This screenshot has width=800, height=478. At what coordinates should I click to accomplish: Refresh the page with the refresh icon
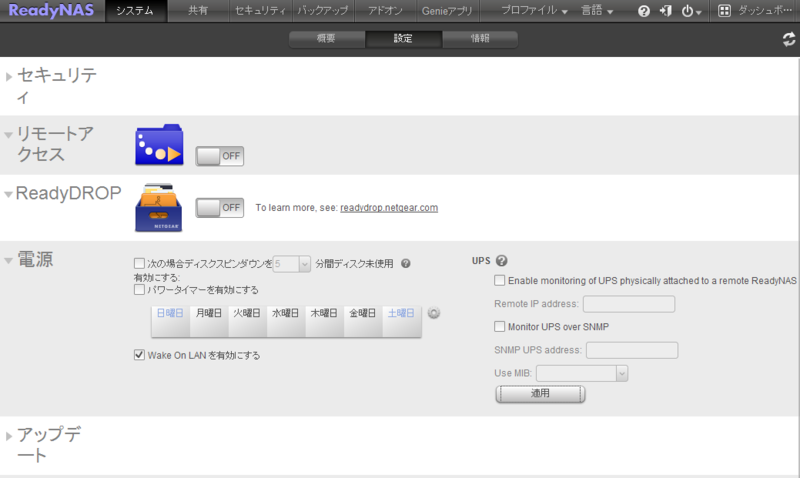point(789,39)
